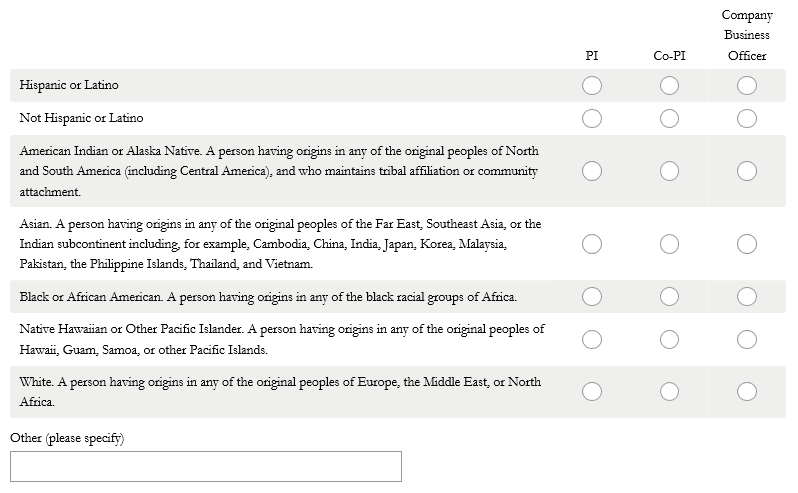The width and height of the screenshot is (798, 493).
Task: Select Business Officer for Black or African American
Action: (746, 296)
